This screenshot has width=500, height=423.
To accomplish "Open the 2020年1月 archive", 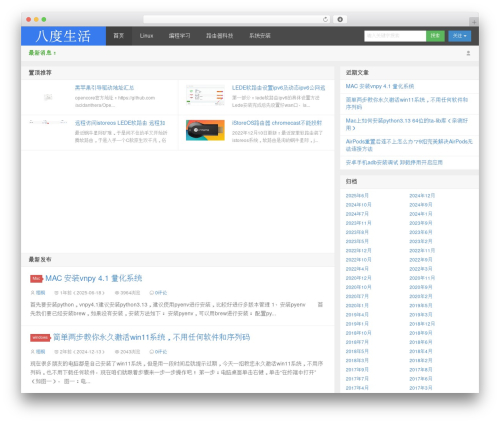I will (x=357, y=306).
